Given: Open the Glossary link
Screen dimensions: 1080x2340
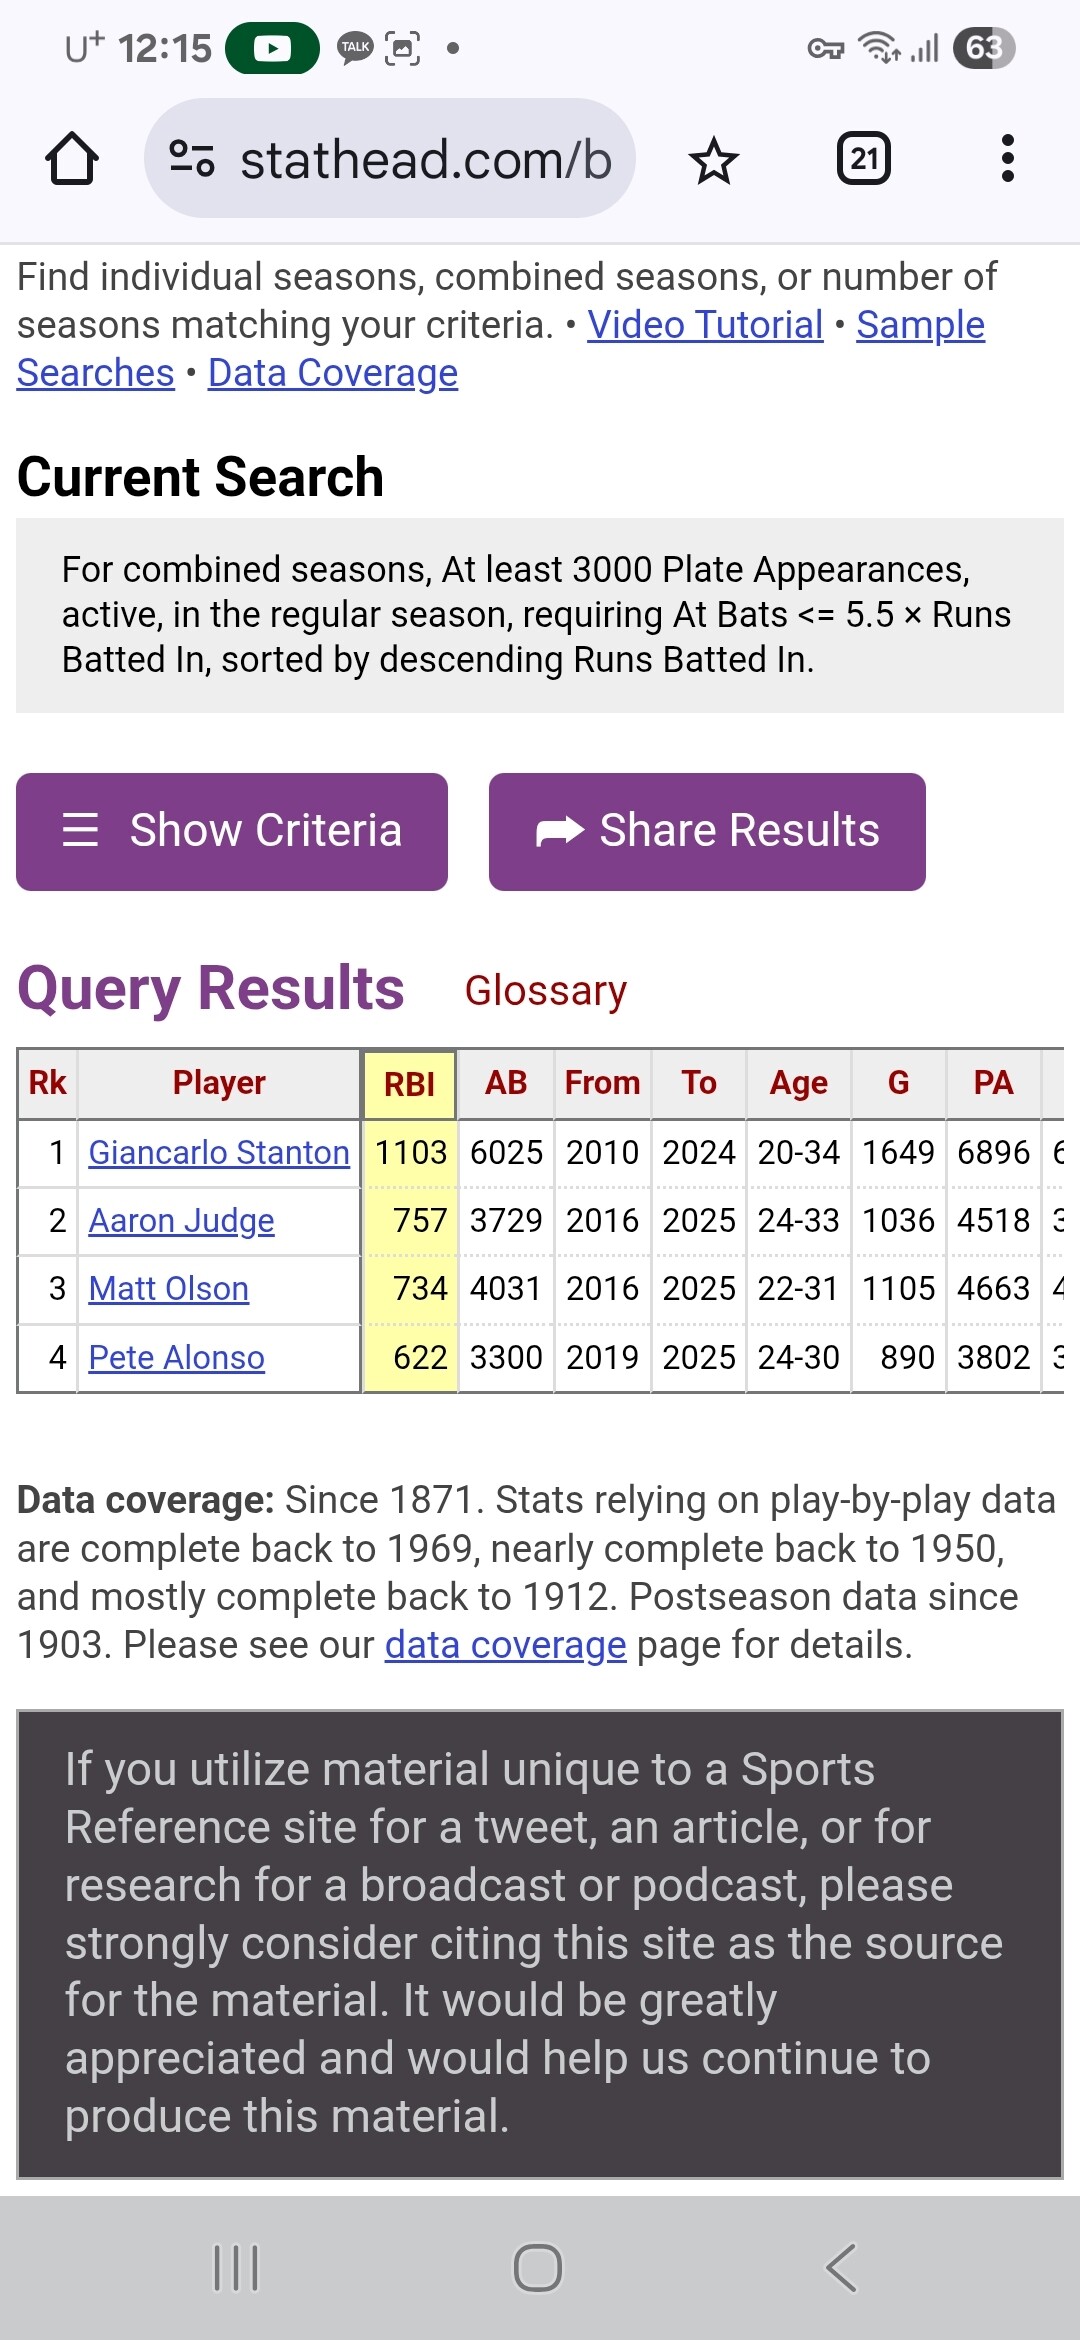Looking at the screenshot, I should coord(545,991).
